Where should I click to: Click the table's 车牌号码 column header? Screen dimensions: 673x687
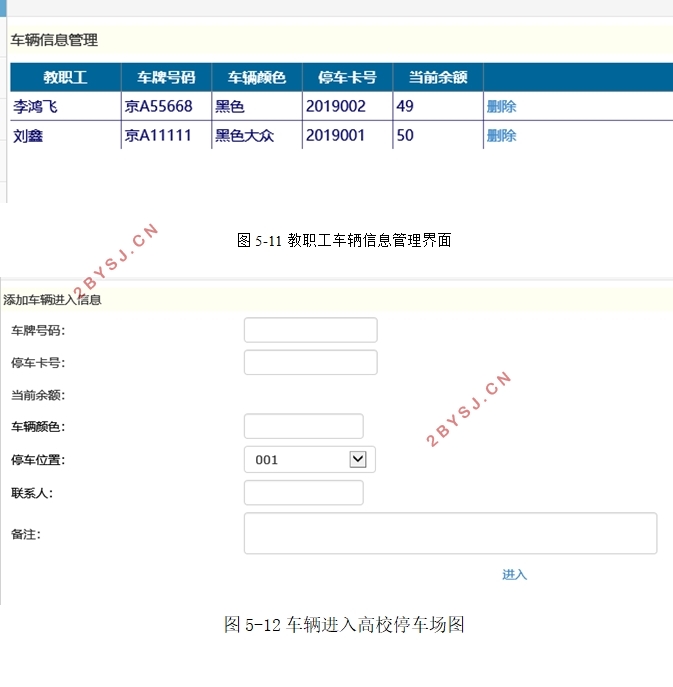click(x=166, y=78)
